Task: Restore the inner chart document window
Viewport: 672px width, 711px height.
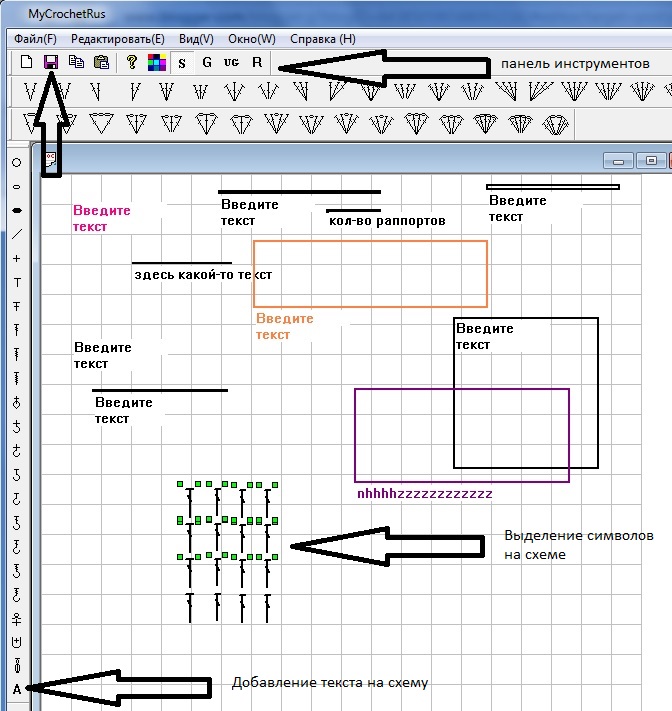Action: [651, 161]
